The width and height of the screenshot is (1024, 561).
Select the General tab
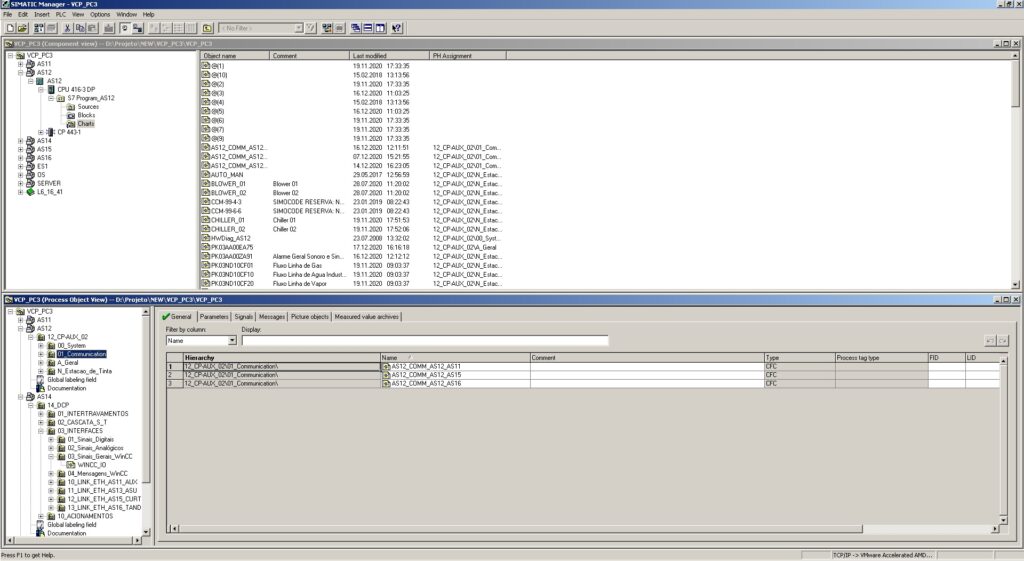point(177,317)
